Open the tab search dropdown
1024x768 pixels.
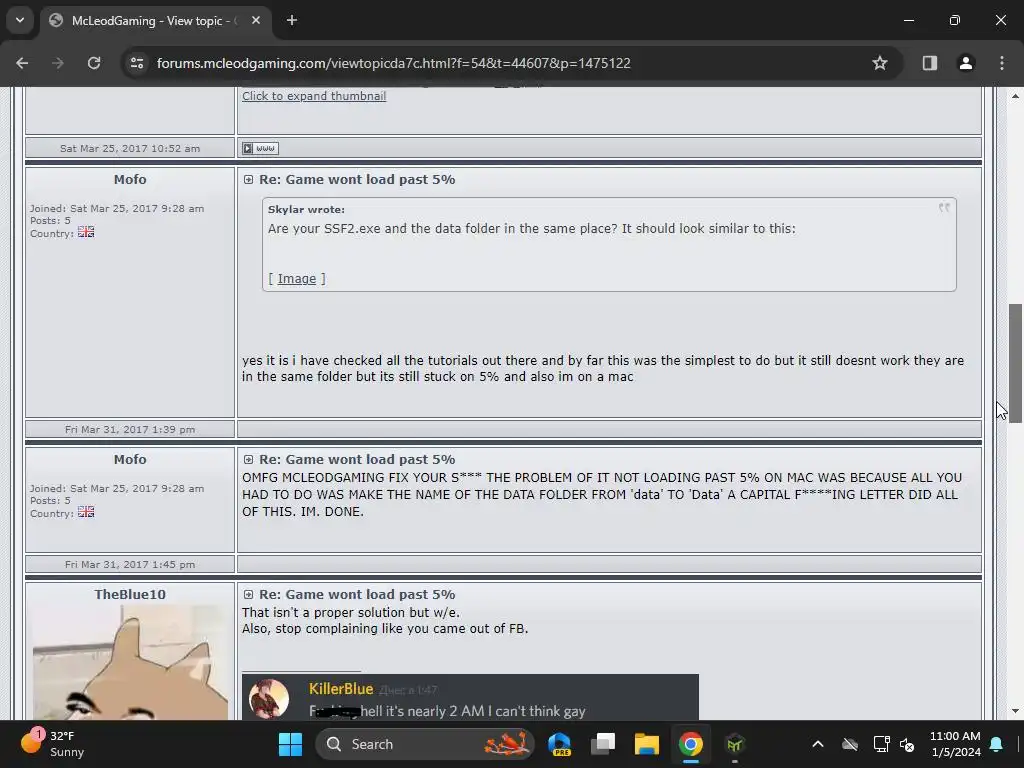(20, 20)
